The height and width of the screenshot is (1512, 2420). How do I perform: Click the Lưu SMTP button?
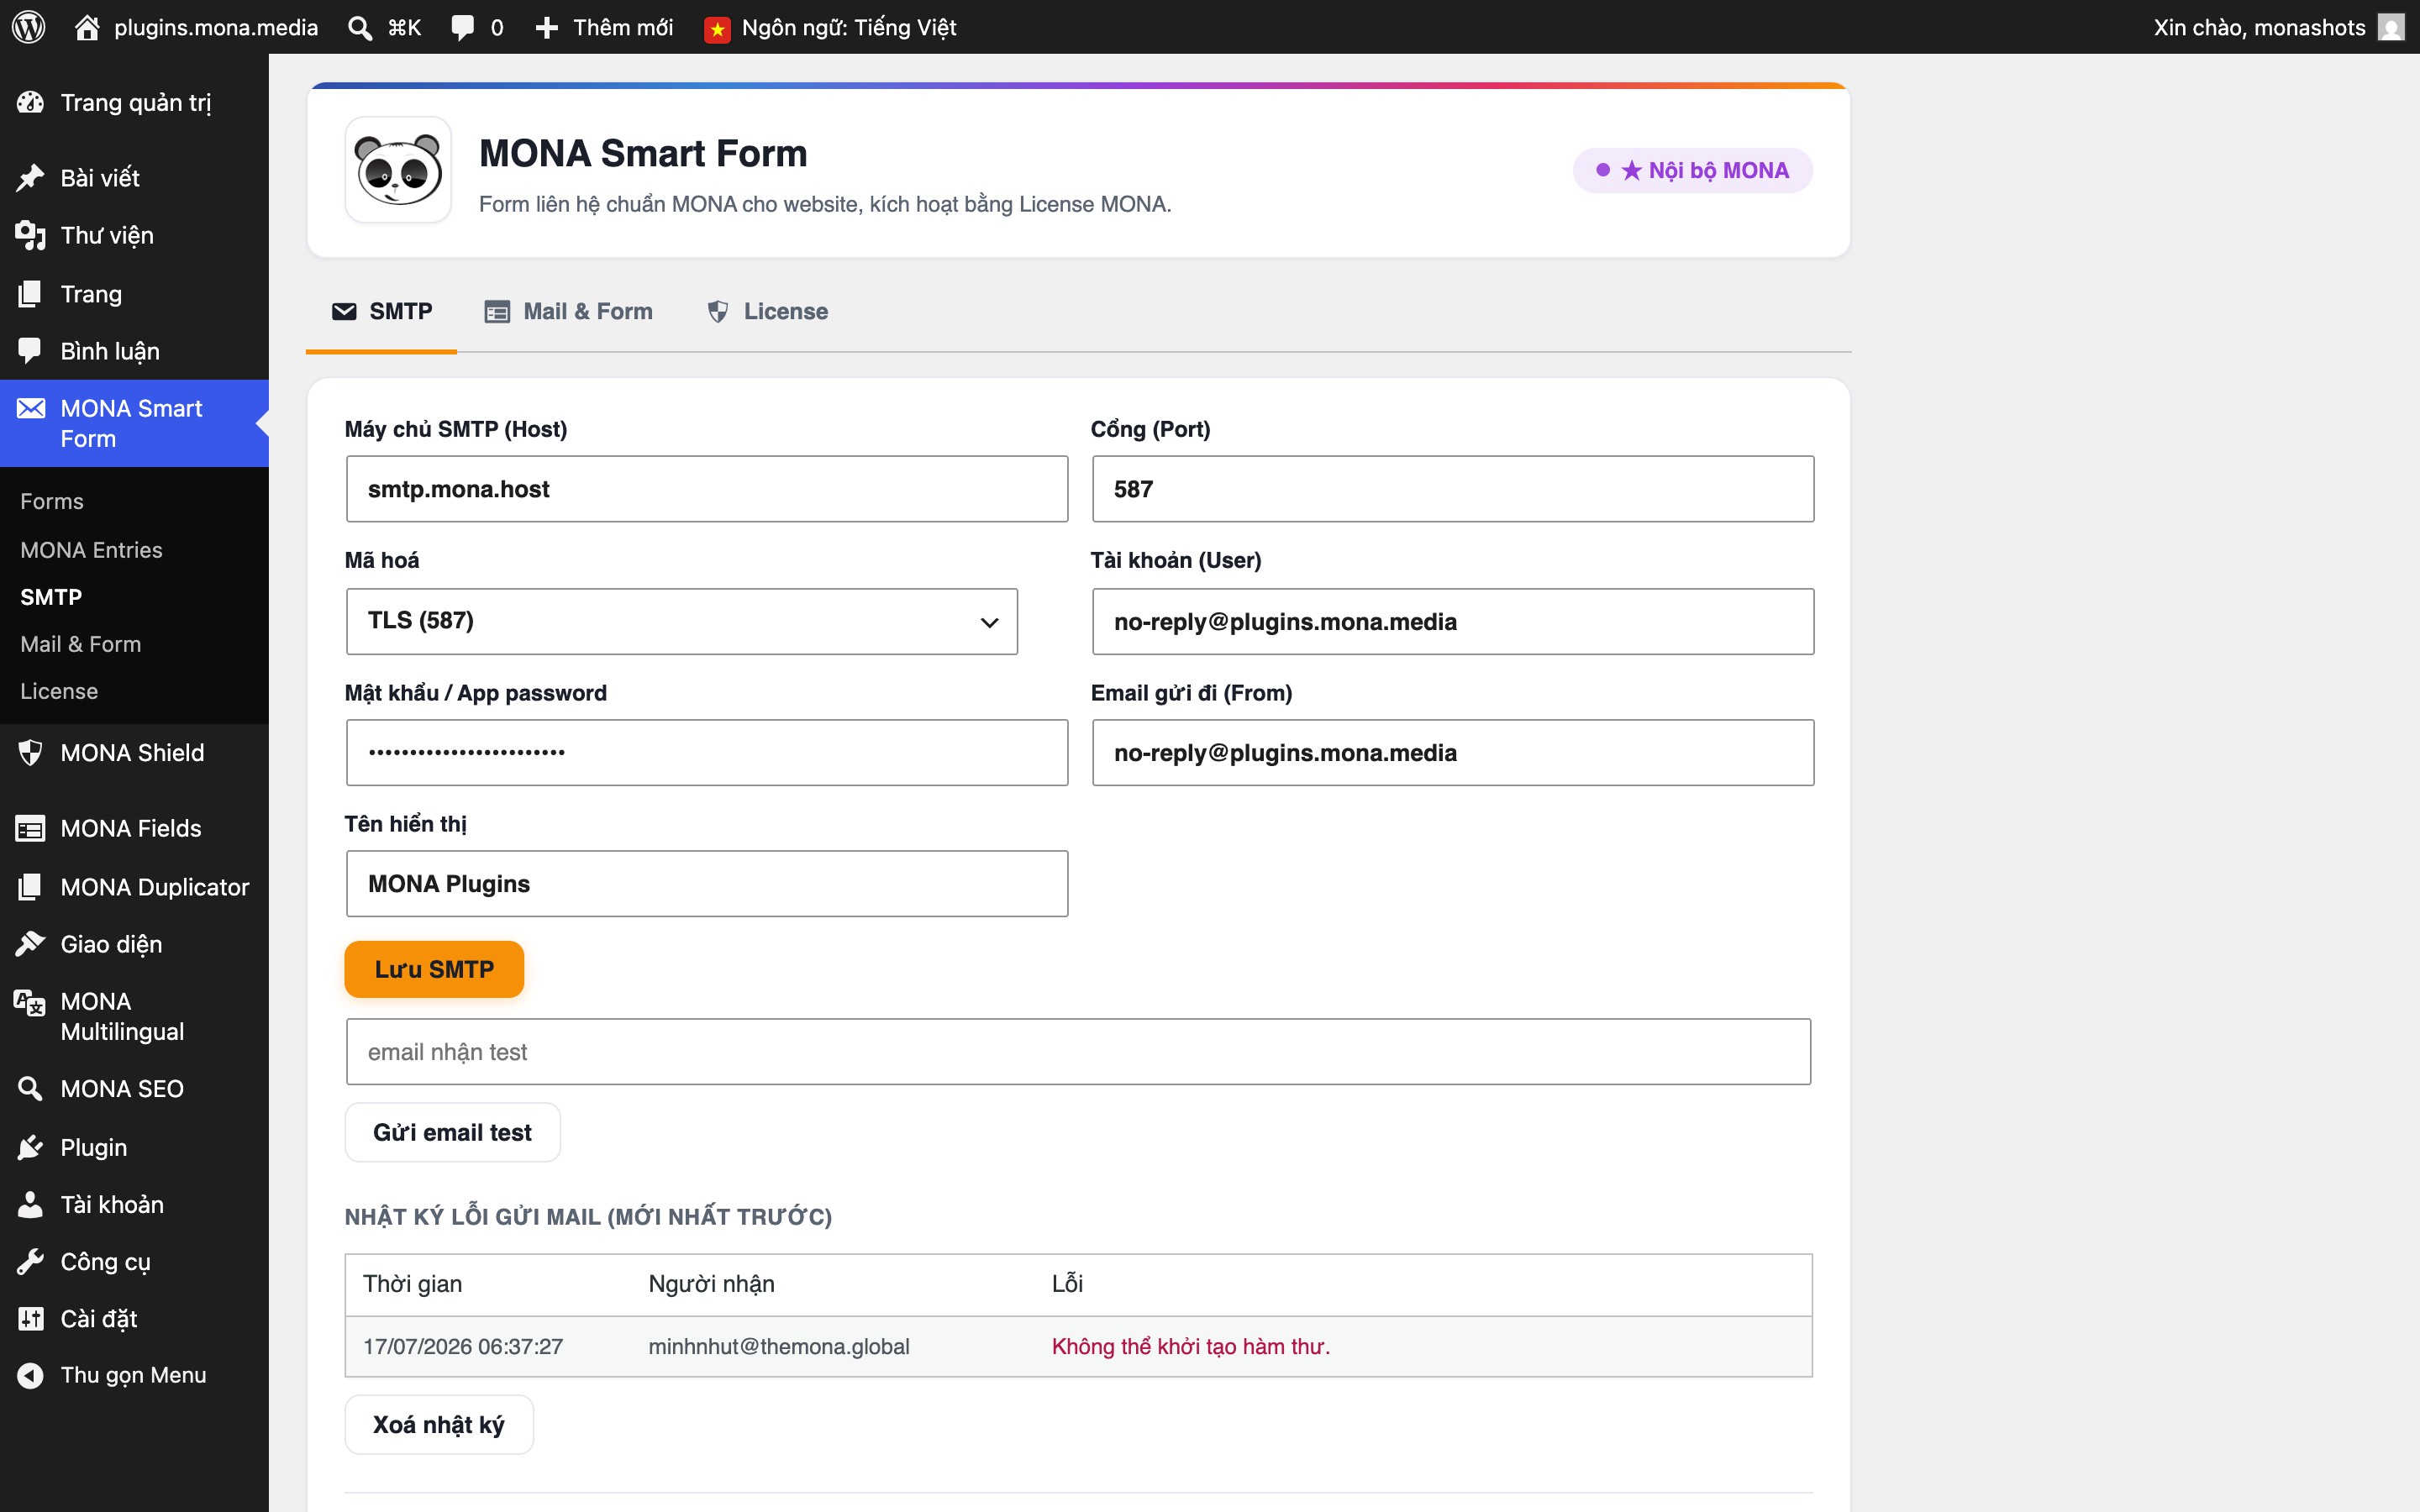click(434, 969)
